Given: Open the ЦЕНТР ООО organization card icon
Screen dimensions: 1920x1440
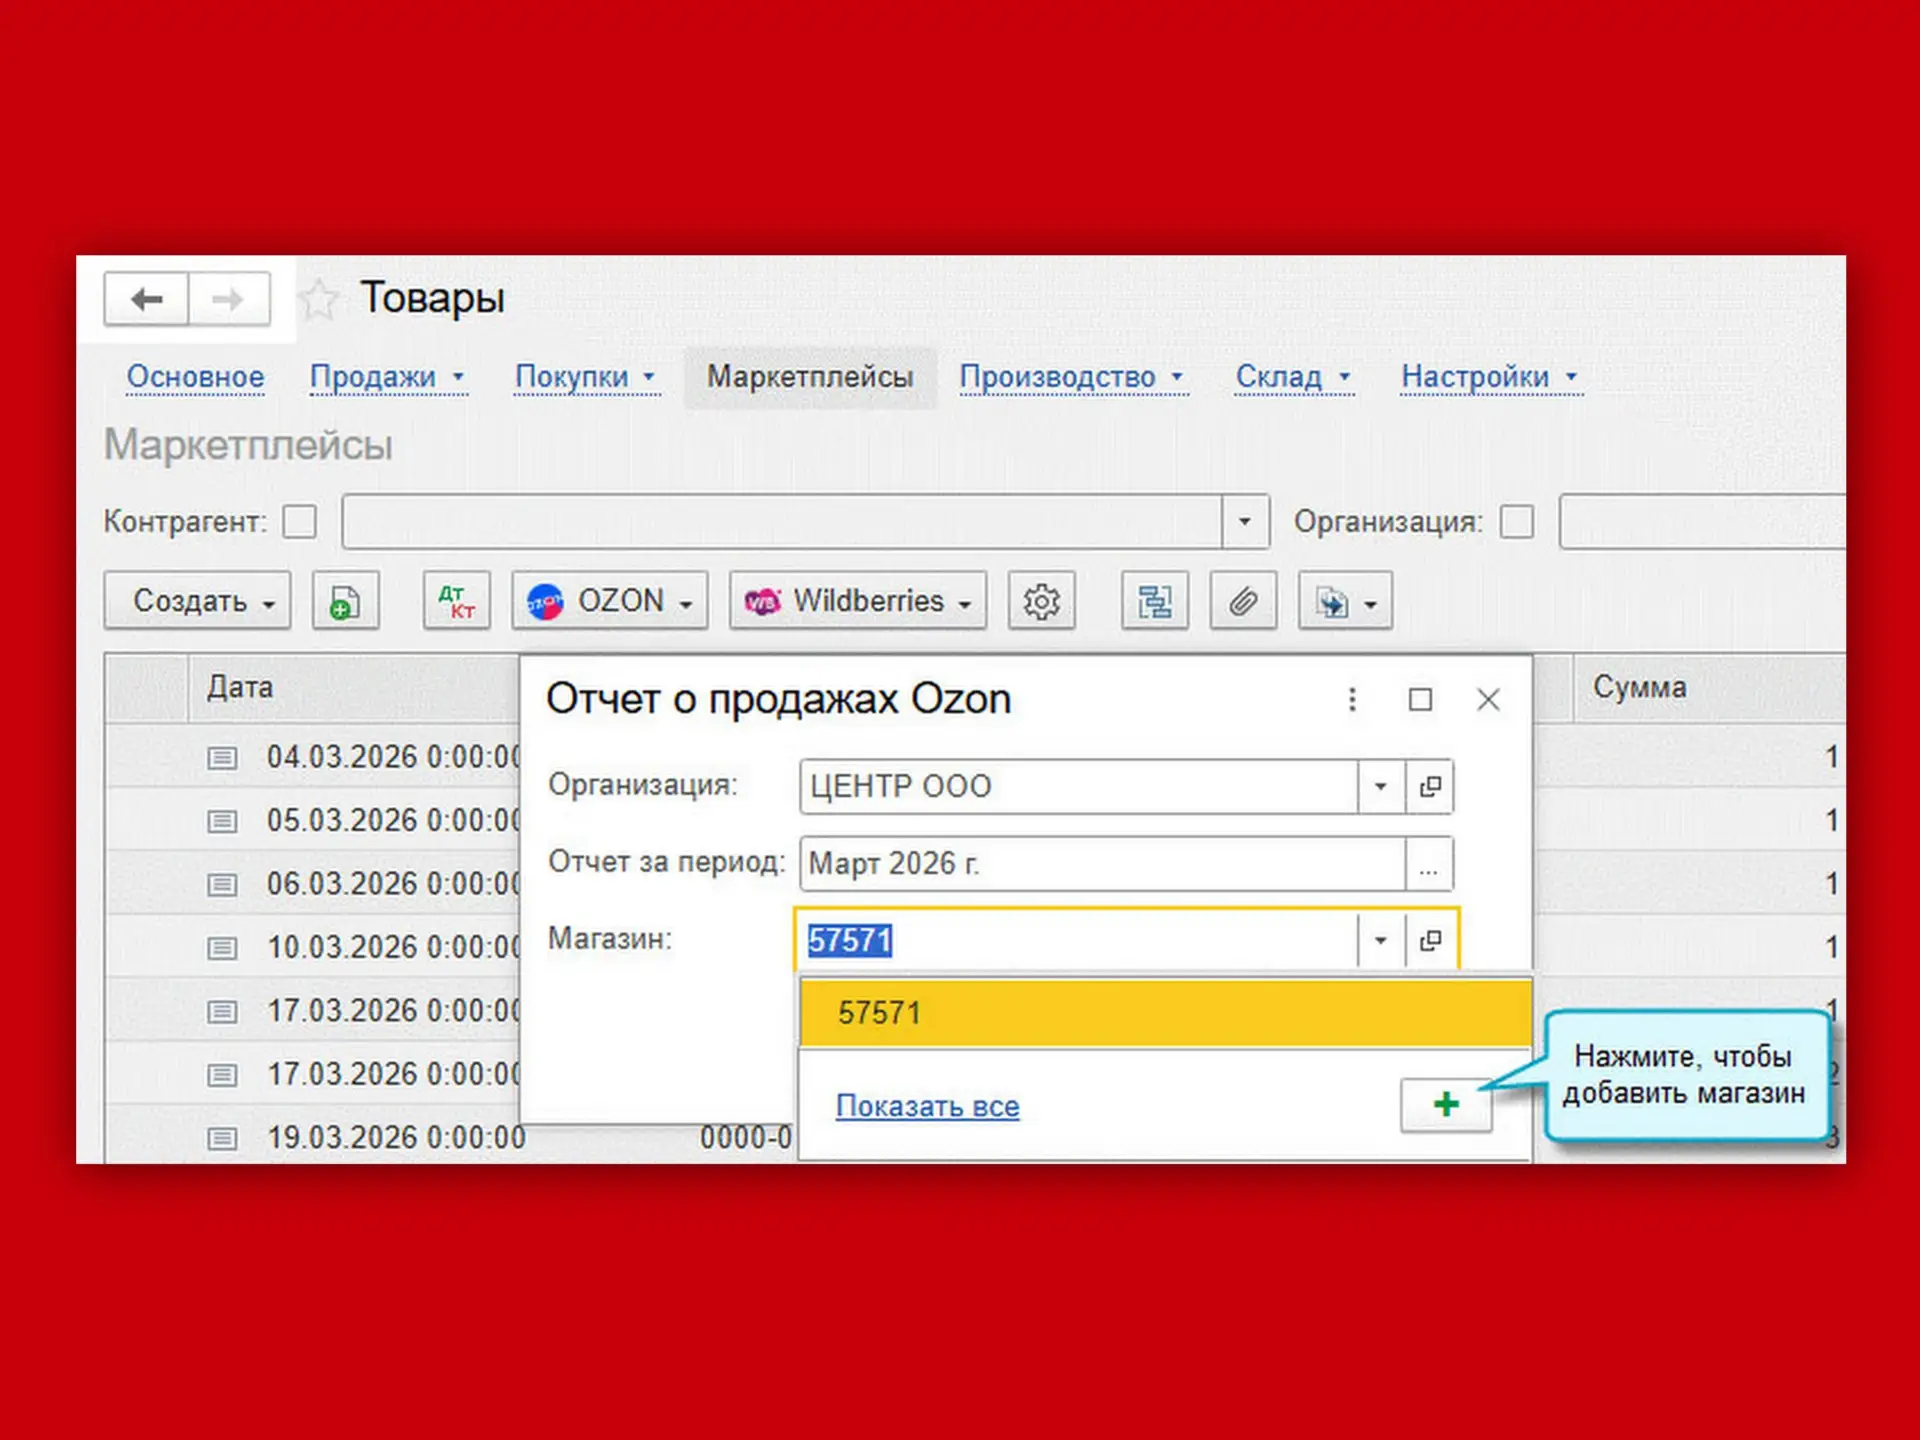Looking at the screenshot, I should click(1430, 787).
